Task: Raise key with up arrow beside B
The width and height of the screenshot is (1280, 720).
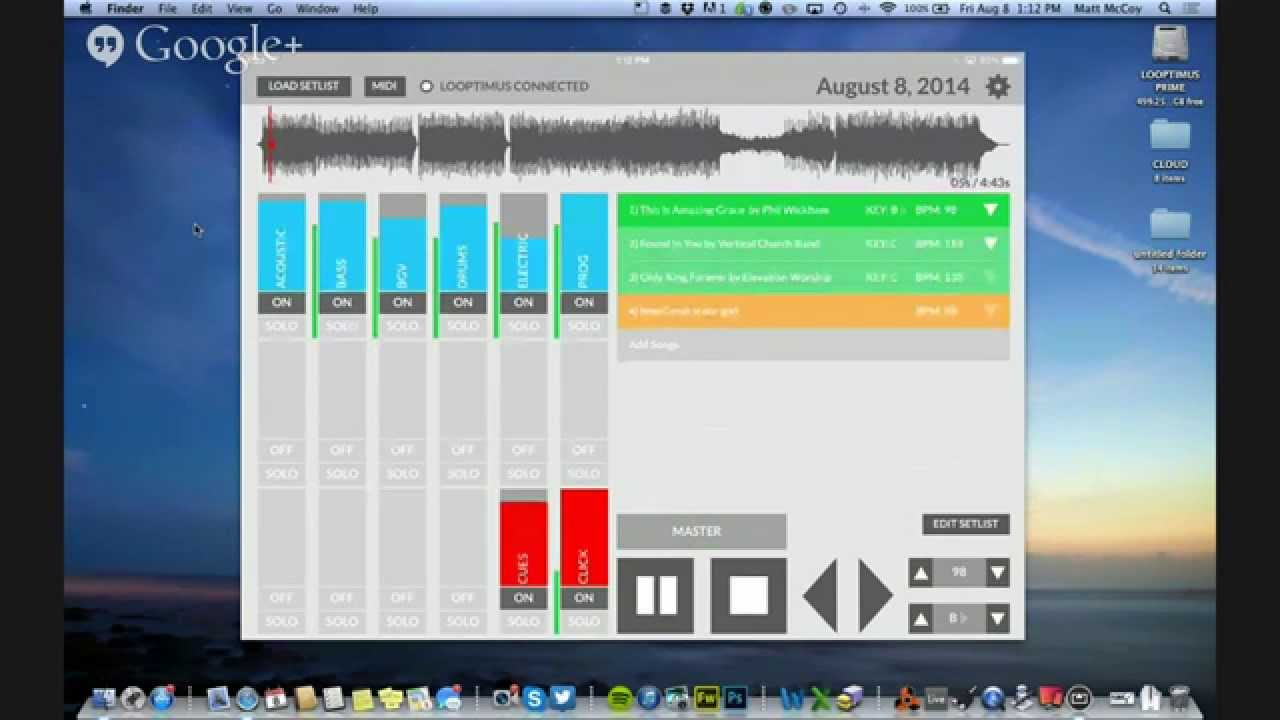Action: pyautogui.click(x=921, y=619)
